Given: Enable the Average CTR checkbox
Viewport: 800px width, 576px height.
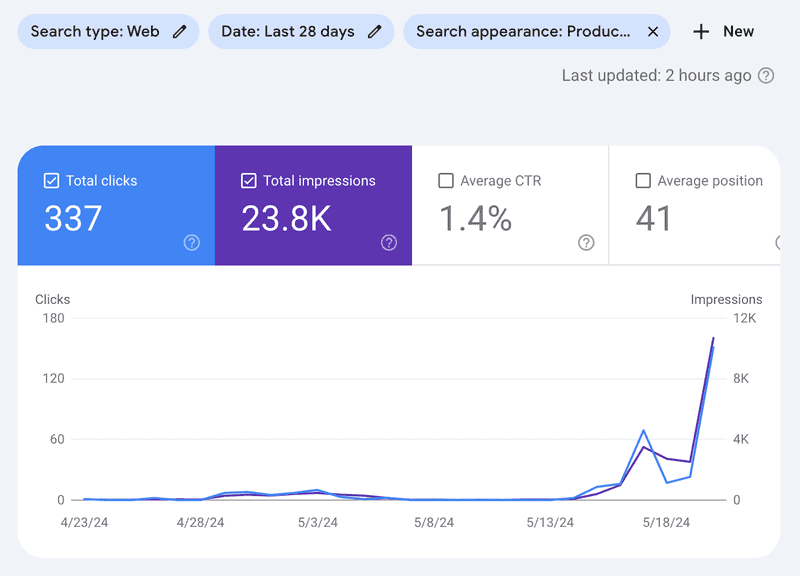Looking at the screenshot, I should click(446, 181).
